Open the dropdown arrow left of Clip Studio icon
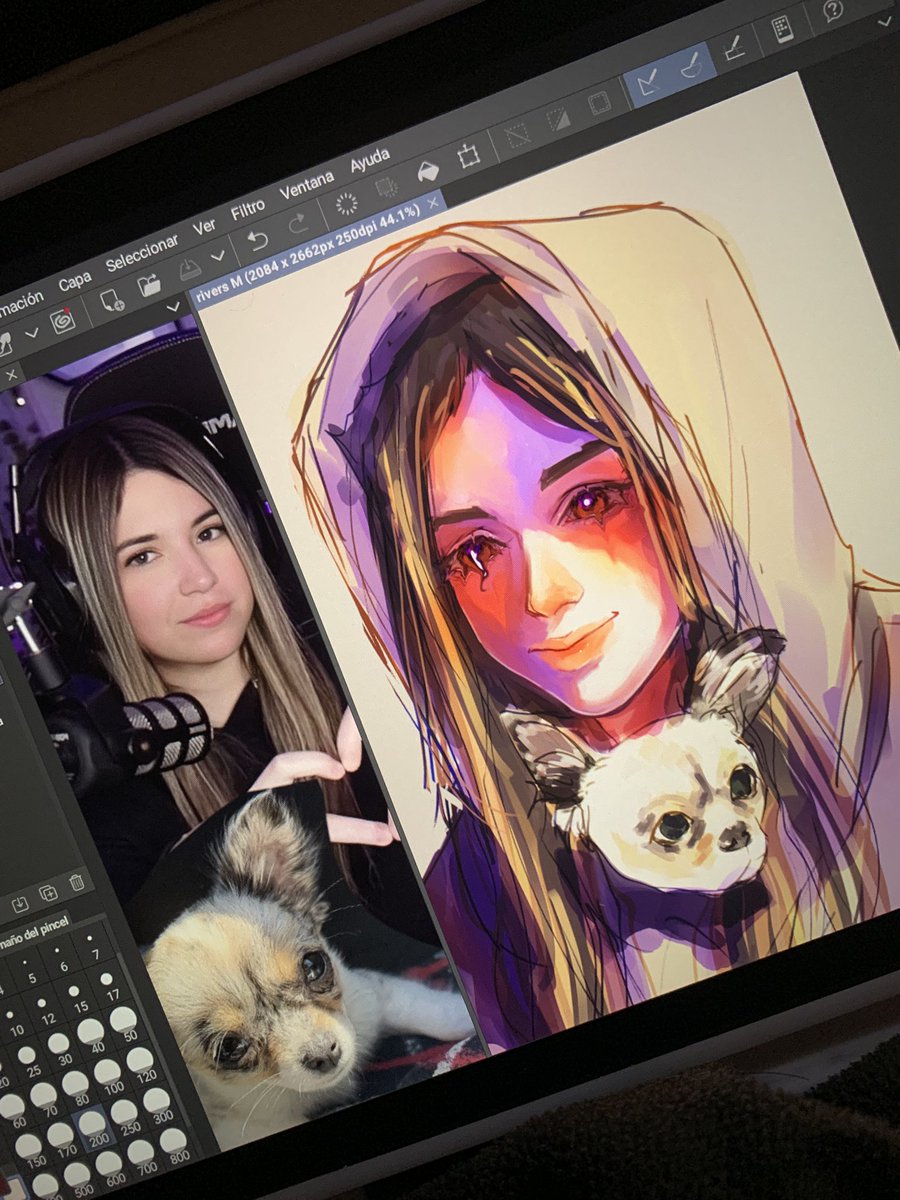This screenshot has height=1200, width=900. point(31,332)
